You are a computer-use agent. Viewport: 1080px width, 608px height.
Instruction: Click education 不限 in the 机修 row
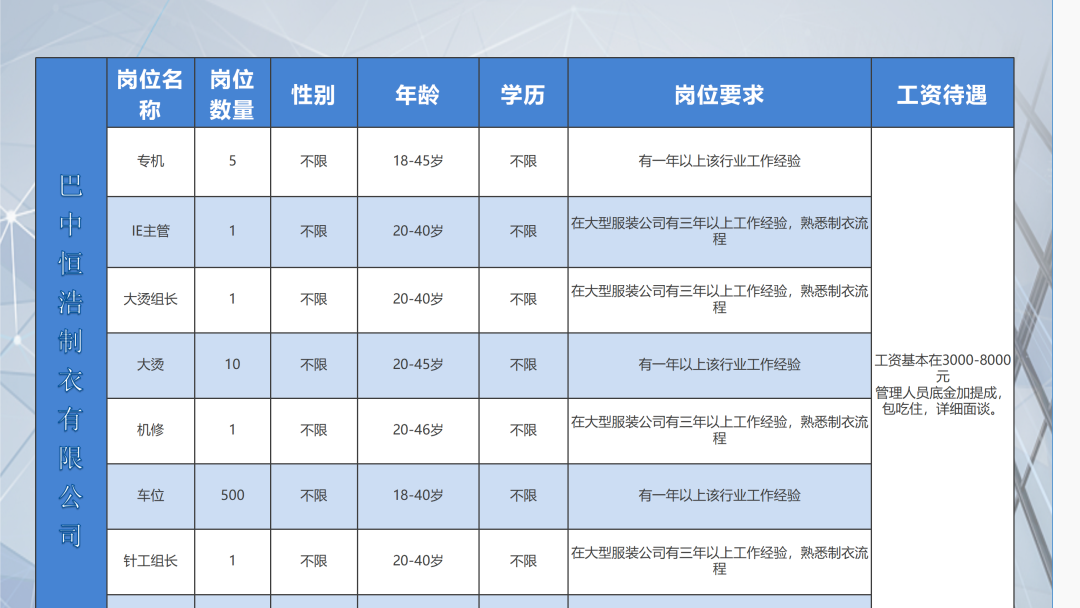tap(523, 430)
